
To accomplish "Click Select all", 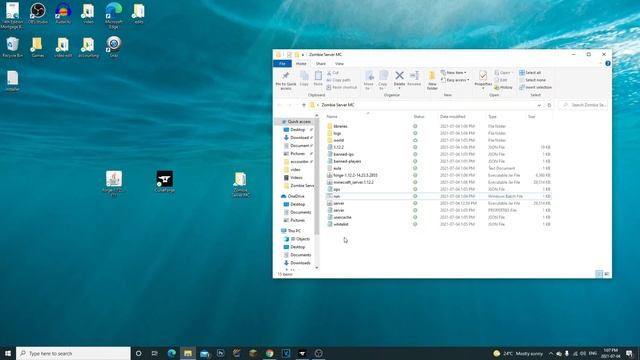I will (530, 73).
